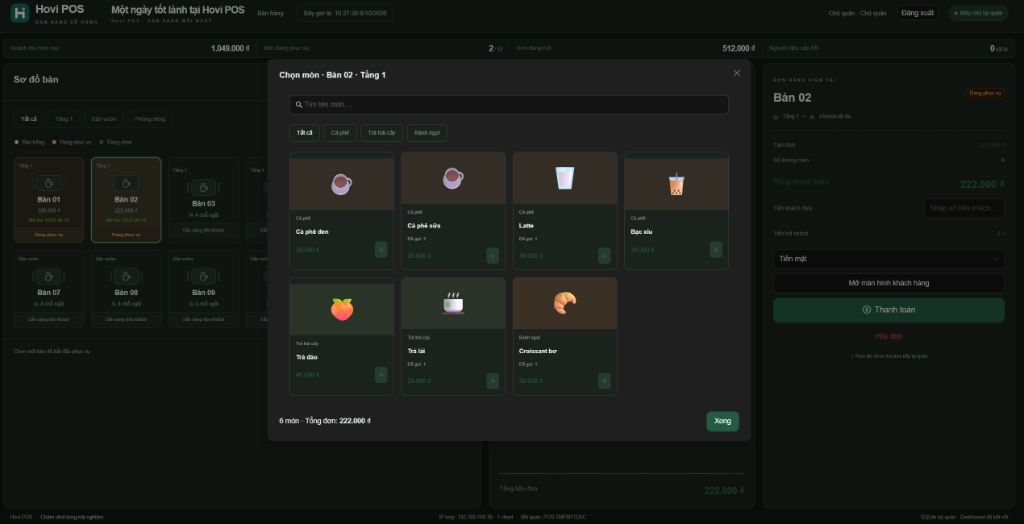1024x524 pixels.
Task: Click the guests icon beside 4 khách tối đa
Action: click(x=812, y=116)
